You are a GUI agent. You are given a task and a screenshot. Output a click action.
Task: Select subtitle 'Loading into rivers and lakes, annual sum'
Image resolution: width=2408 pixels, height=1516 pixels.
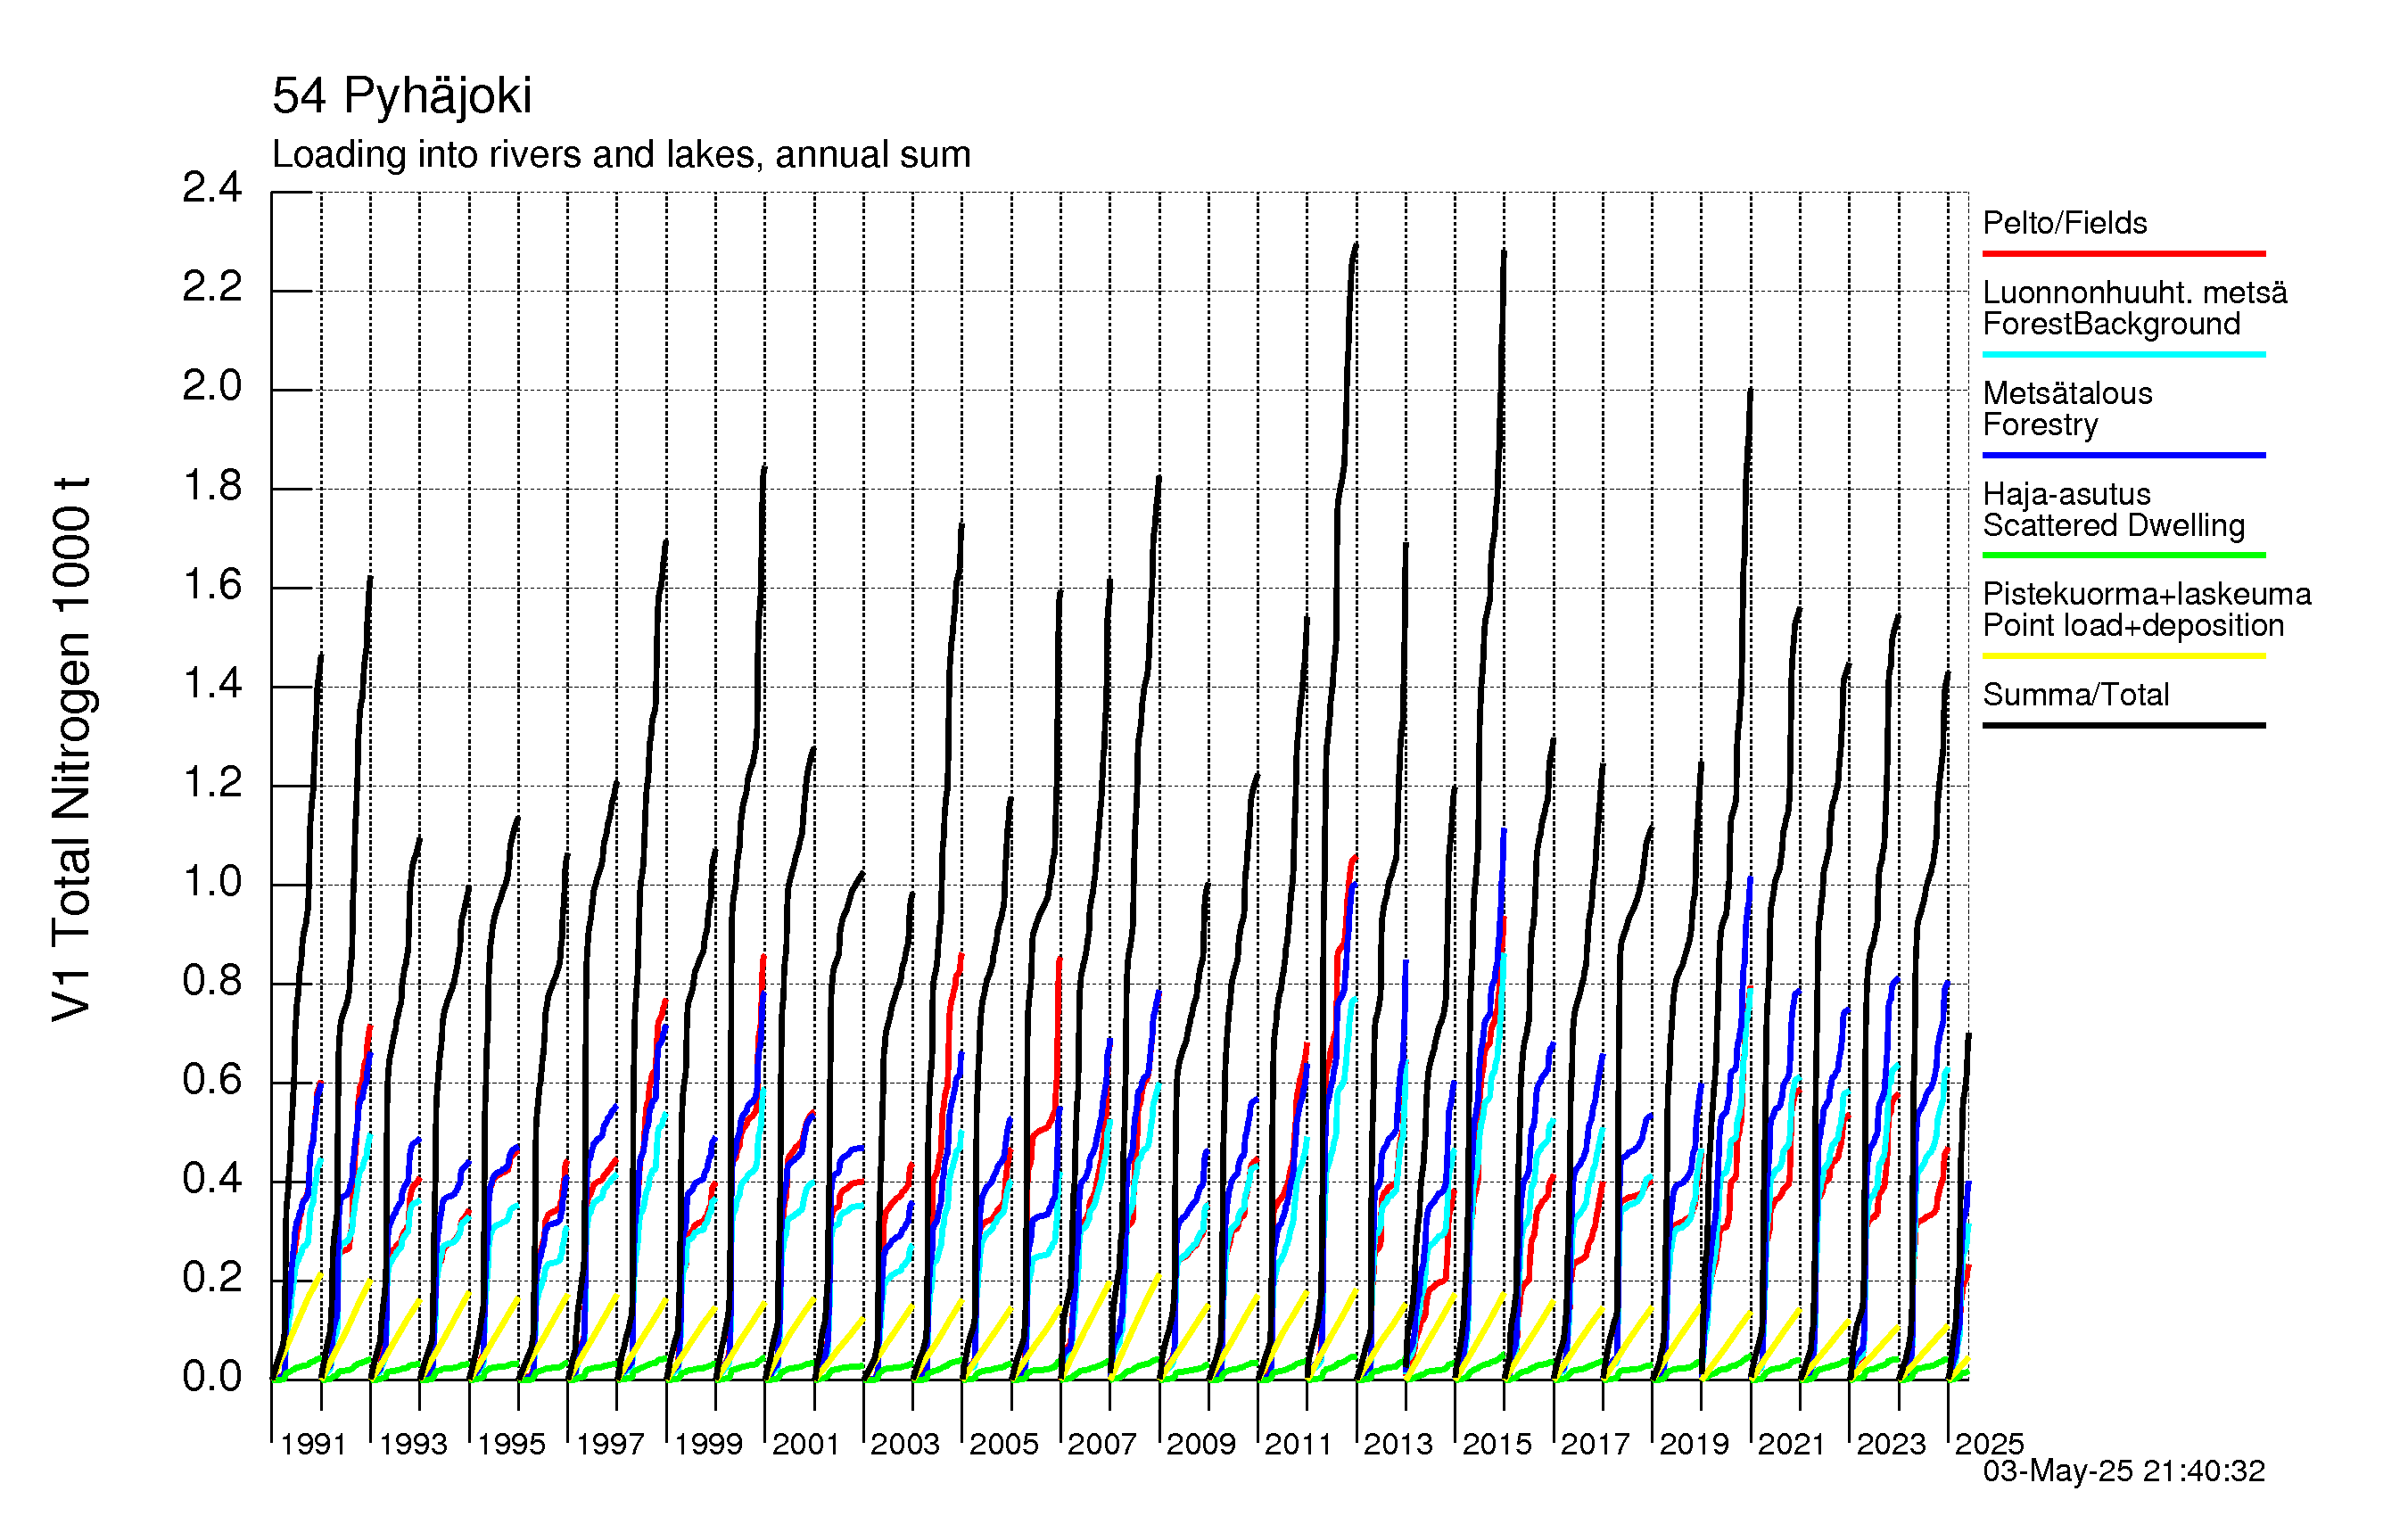[621, 155]
